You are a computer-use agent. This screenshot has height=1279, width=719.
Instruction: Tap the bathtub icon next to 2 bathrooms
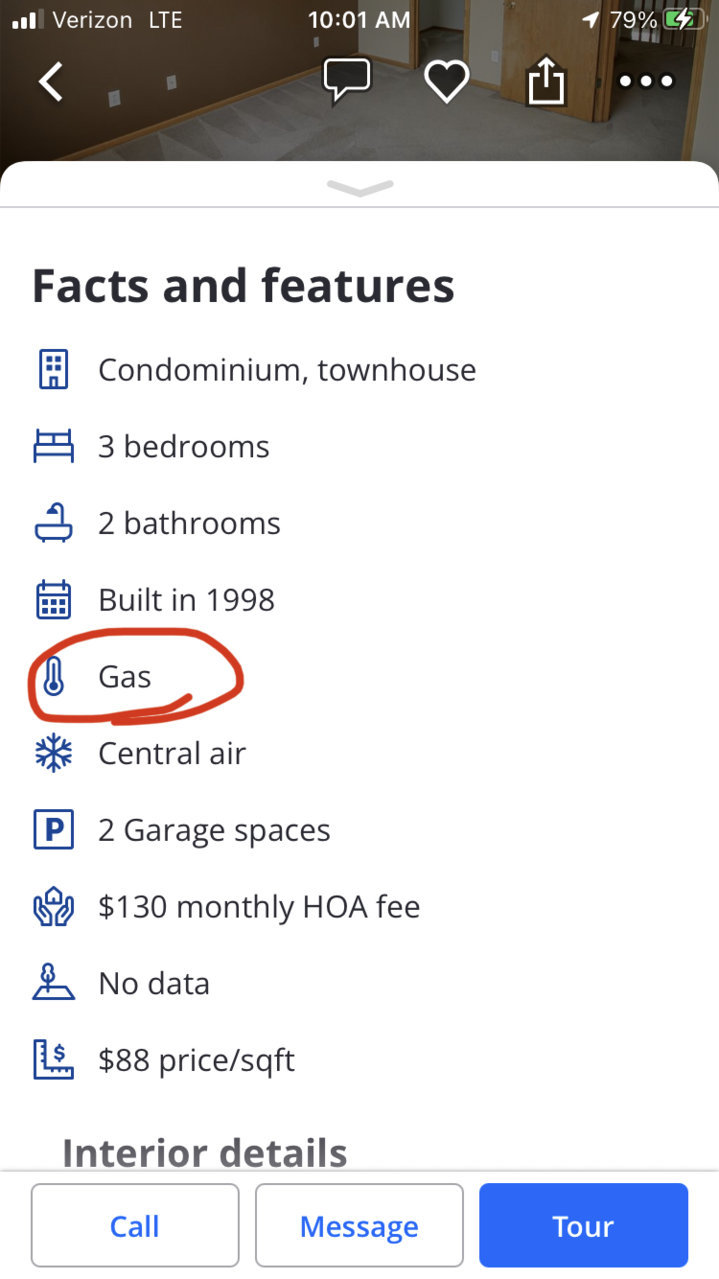coord(53,523)
